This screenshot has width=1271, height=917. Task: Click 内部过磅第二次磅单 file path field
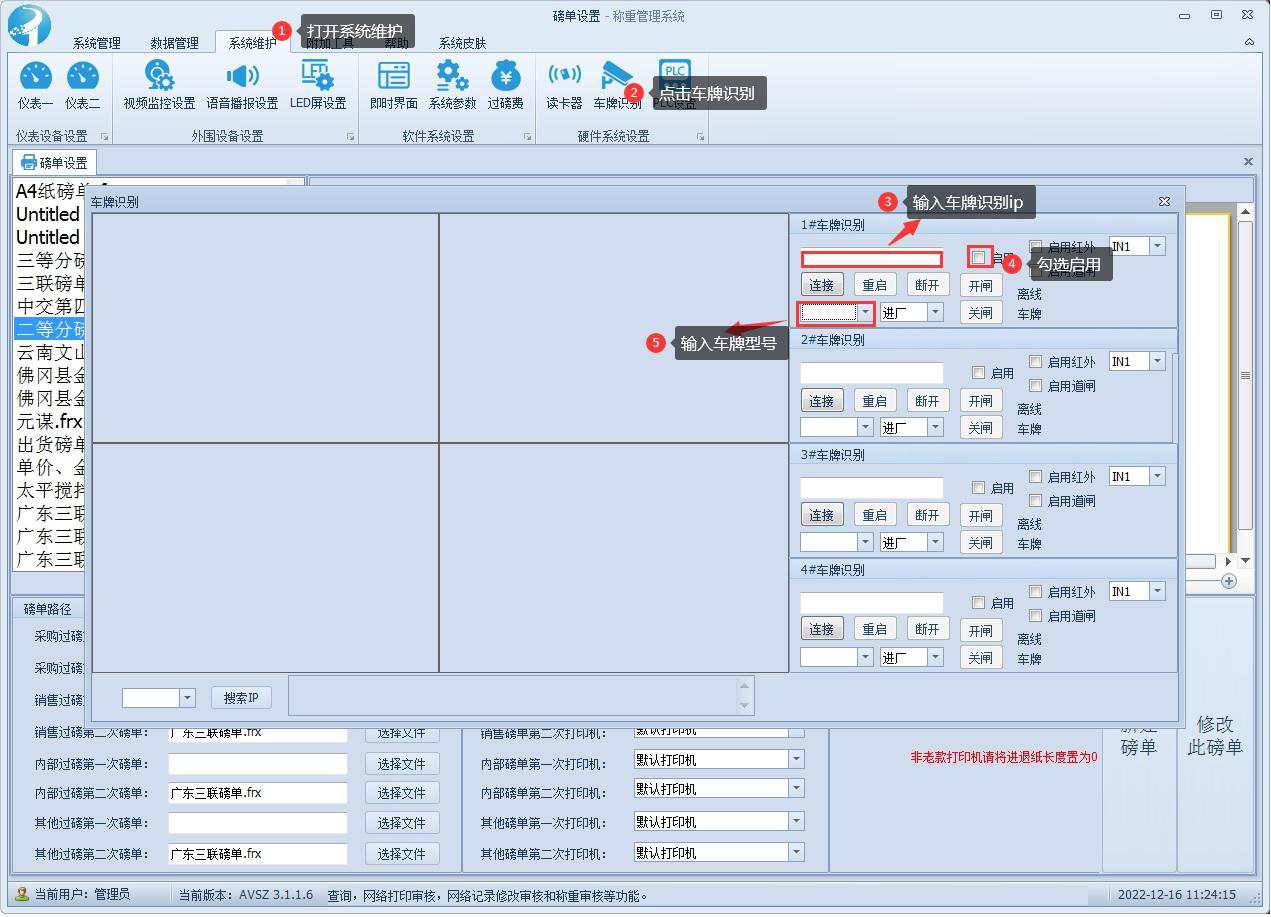coord(258,793)
